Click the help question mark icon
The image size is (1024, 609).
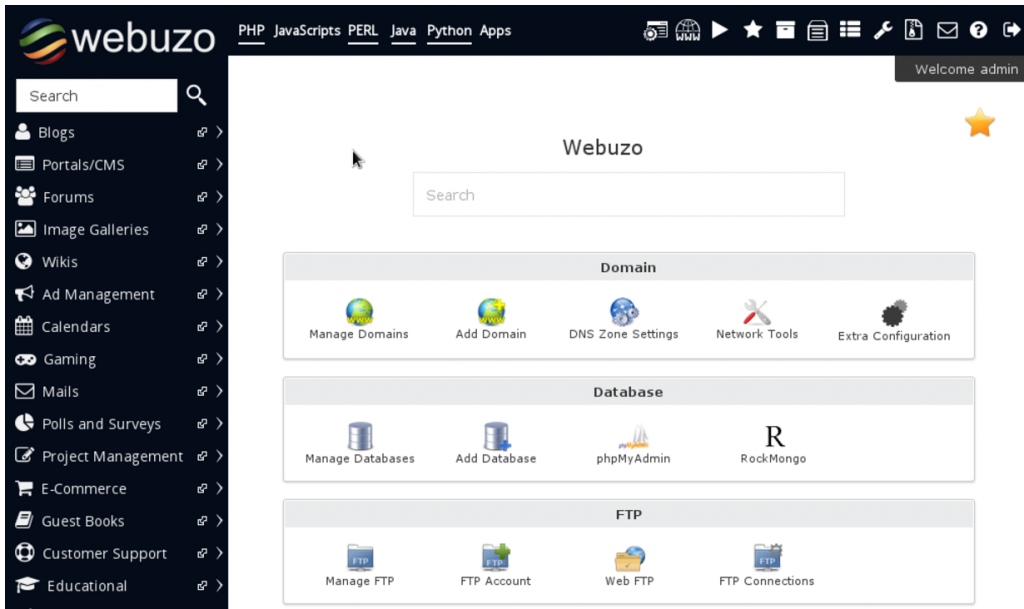click(978, 30)
